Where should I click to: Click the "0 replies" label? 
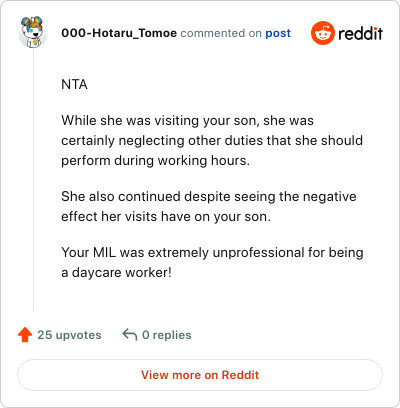167,335
